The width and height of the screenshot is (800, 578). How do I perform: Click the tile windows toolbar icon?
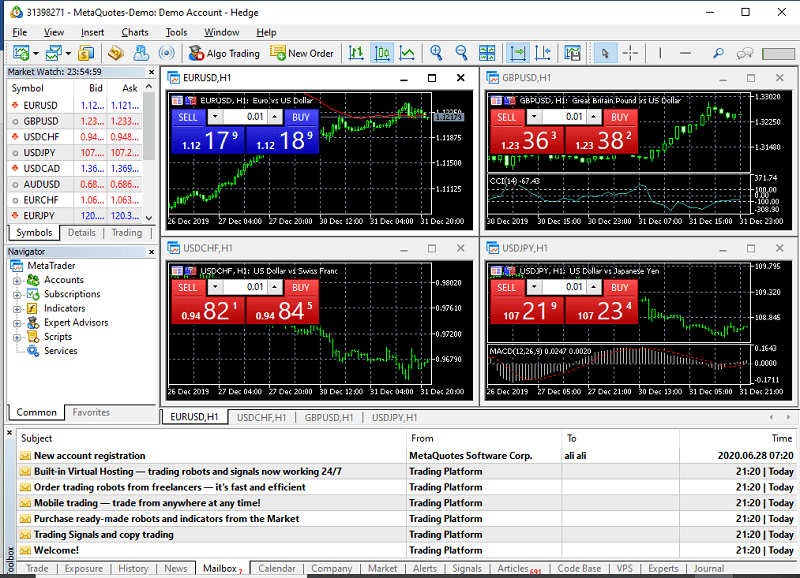(487, 53)
